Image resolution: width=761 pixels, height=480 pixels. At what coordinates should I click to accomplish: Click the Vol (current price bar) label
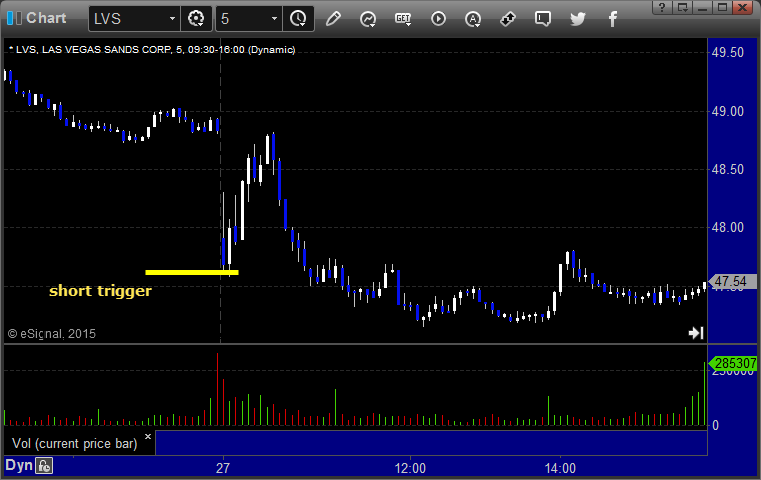coord(75,444)
